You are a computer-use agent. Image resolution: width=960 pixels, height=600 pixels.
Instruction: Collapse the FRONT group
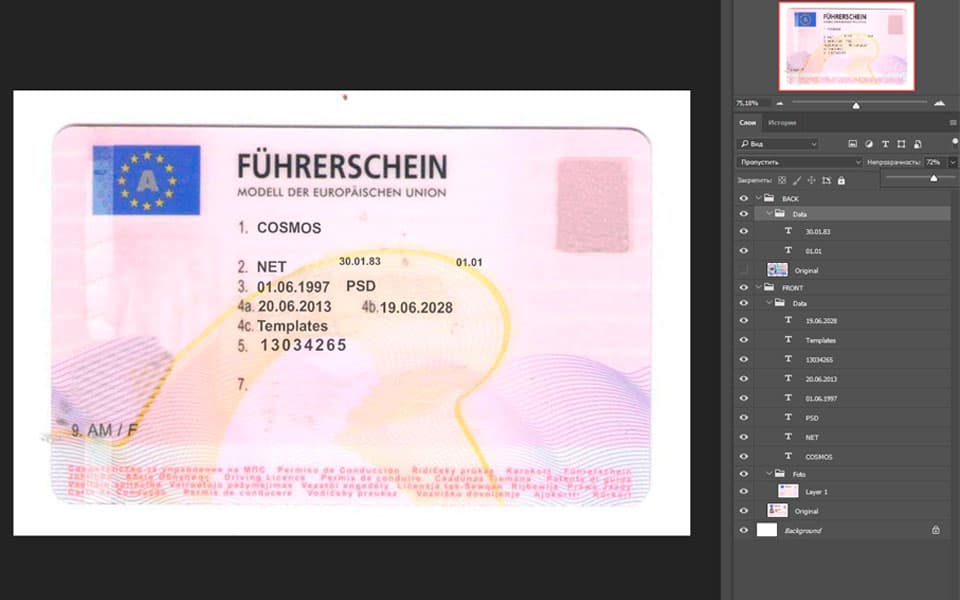coord(758,287)
